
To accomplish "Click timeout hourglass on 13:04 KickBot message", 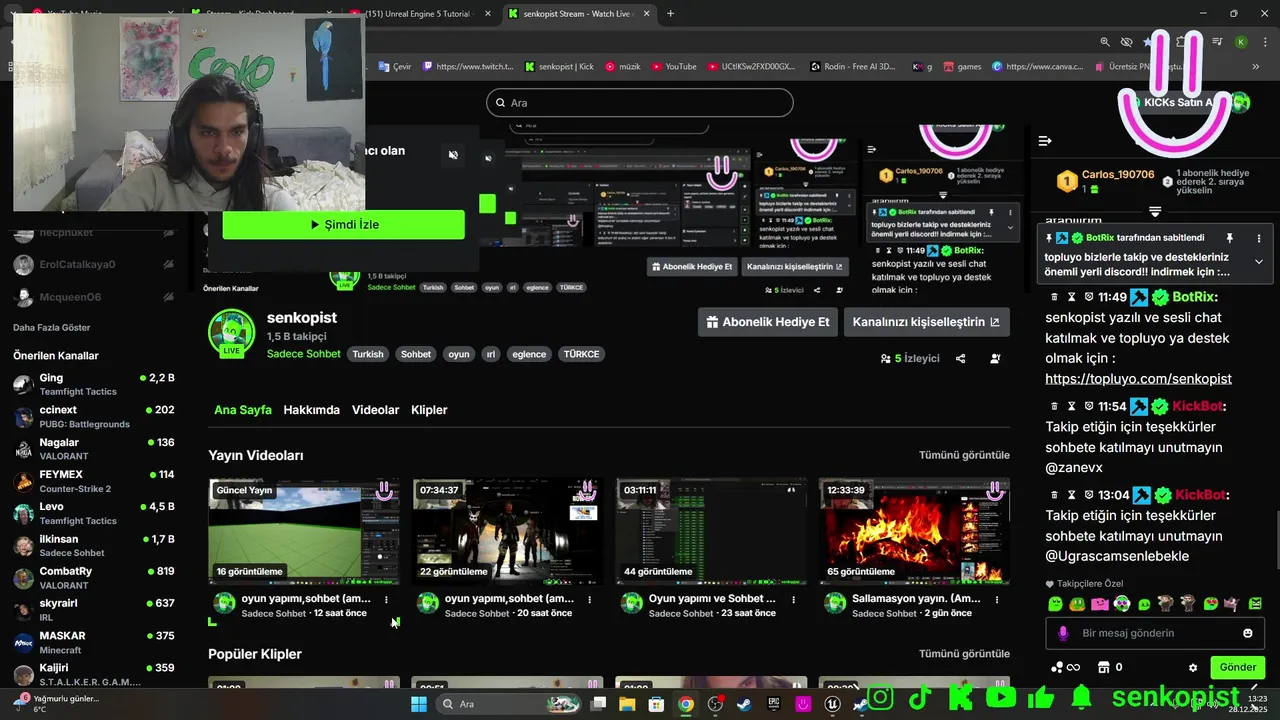I will point(1071,495).
